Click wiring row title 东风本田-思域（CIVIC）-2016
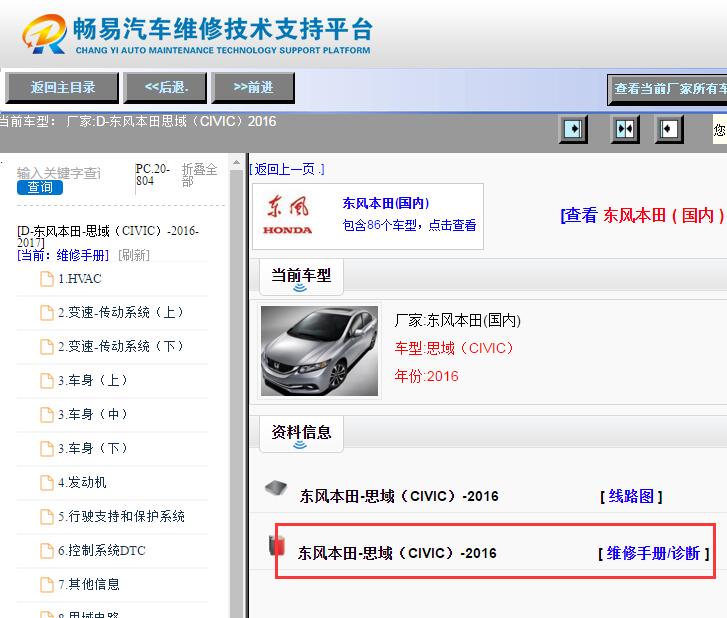 399,497
